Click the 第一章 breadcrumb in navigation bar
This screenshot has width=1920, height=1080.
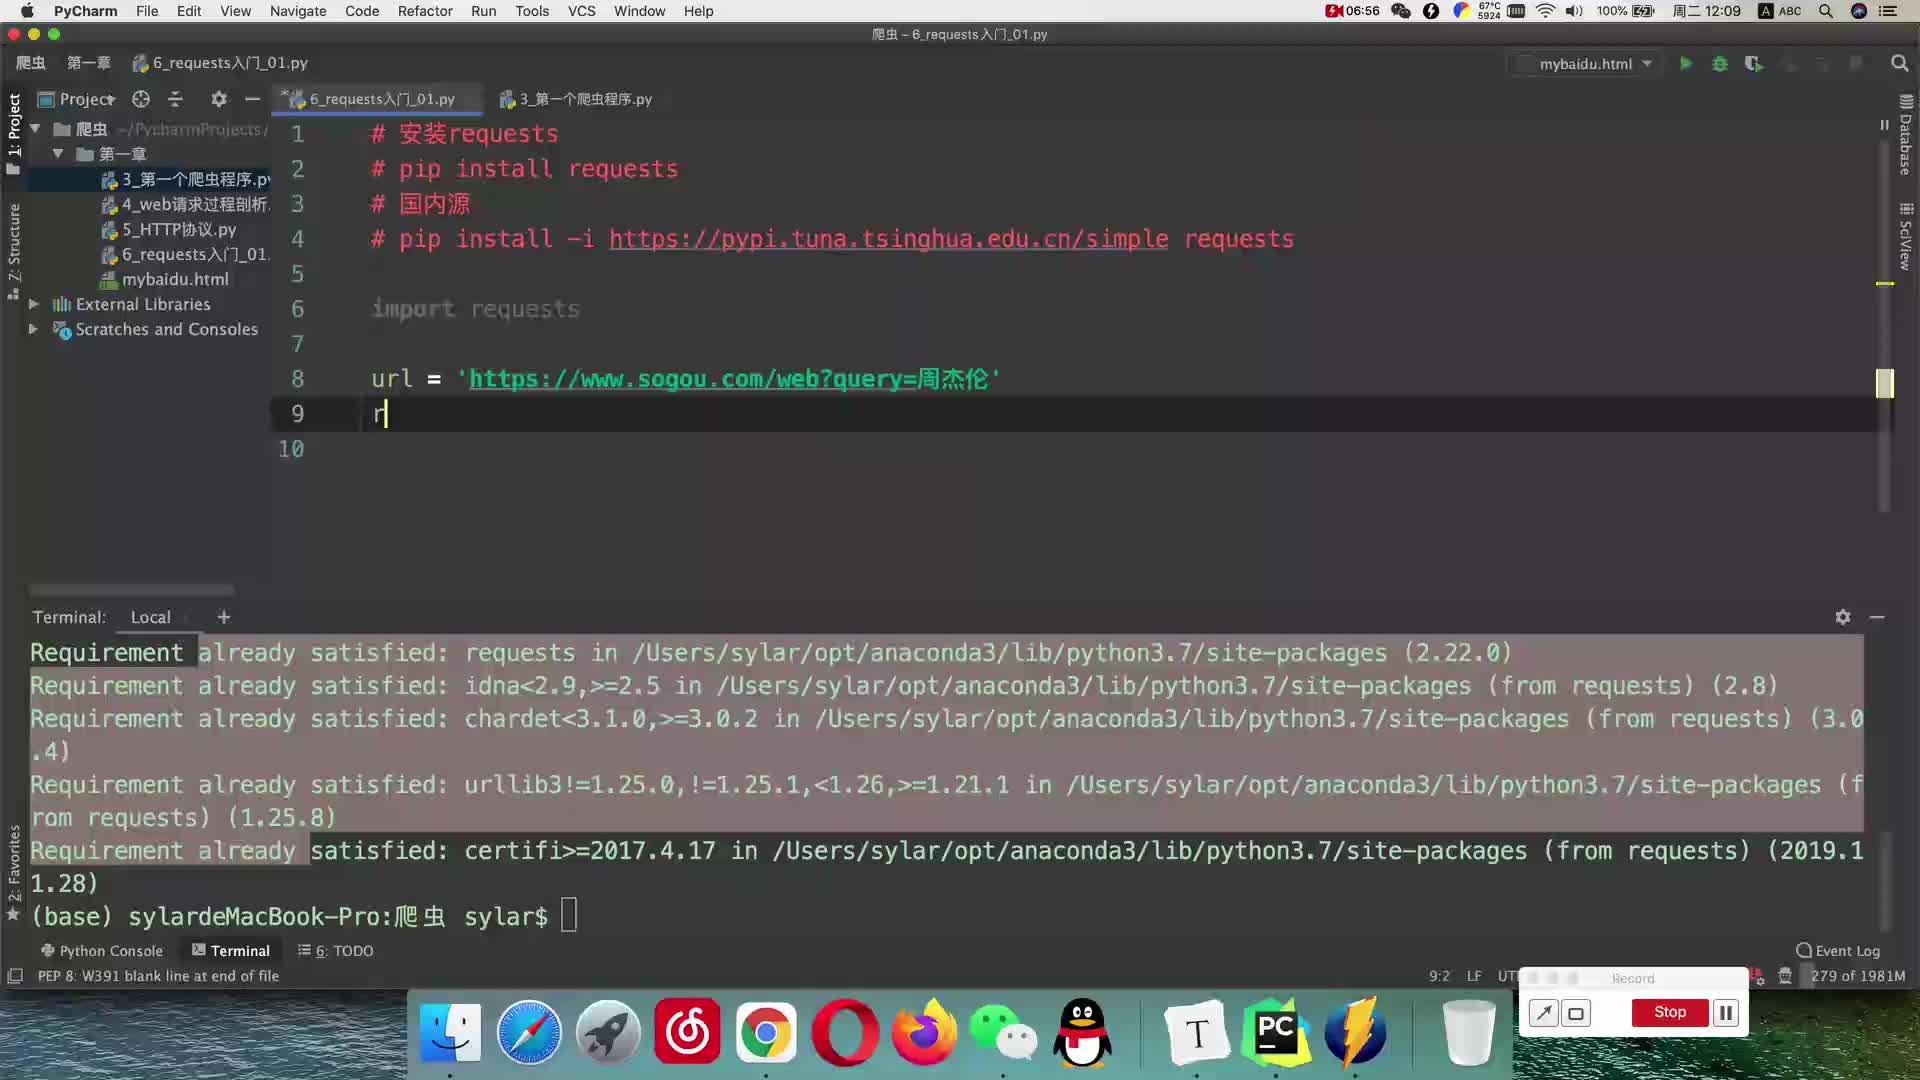tap(88, 63)
